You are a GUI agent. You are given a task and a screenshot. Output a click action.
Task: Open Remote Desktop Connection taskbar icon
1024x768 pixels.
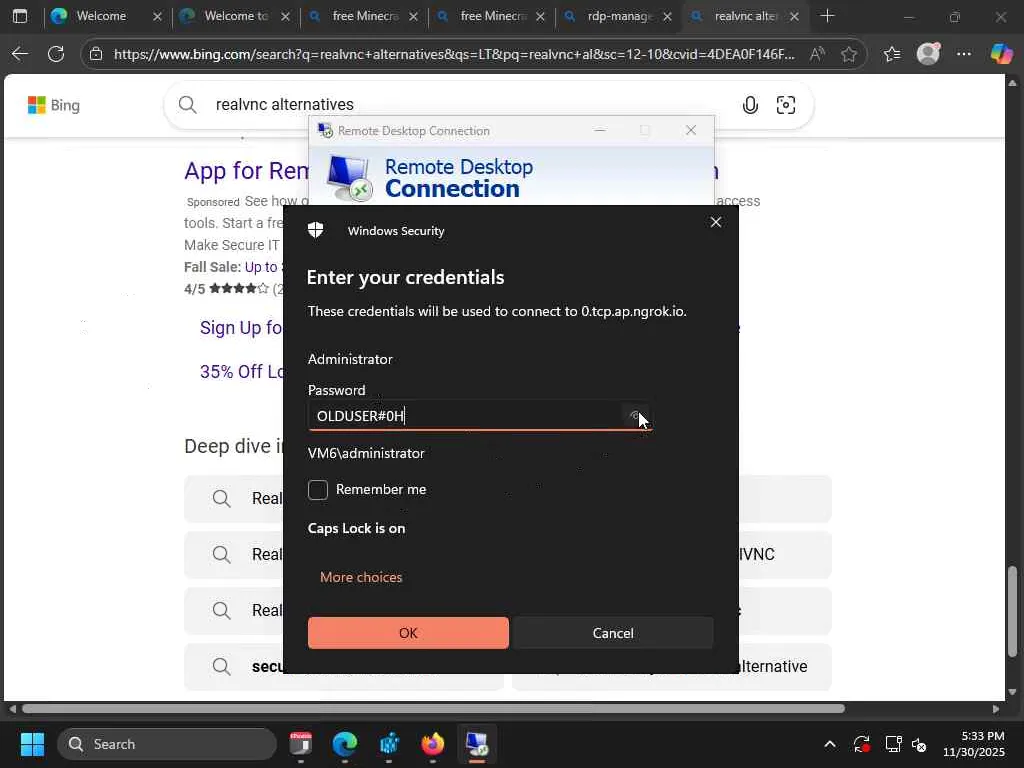click(x=477, y=744)
